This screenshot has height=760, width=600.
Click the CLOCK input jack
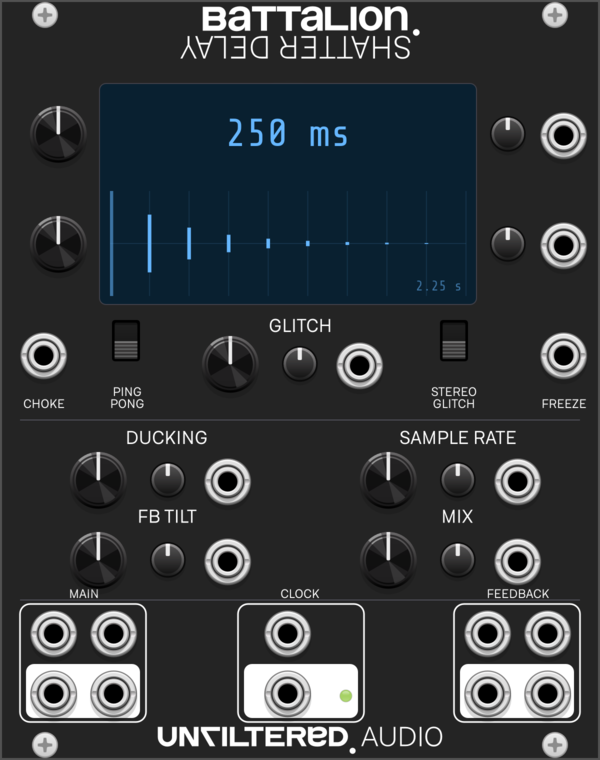pyautogui.click(x=287, y=633)
